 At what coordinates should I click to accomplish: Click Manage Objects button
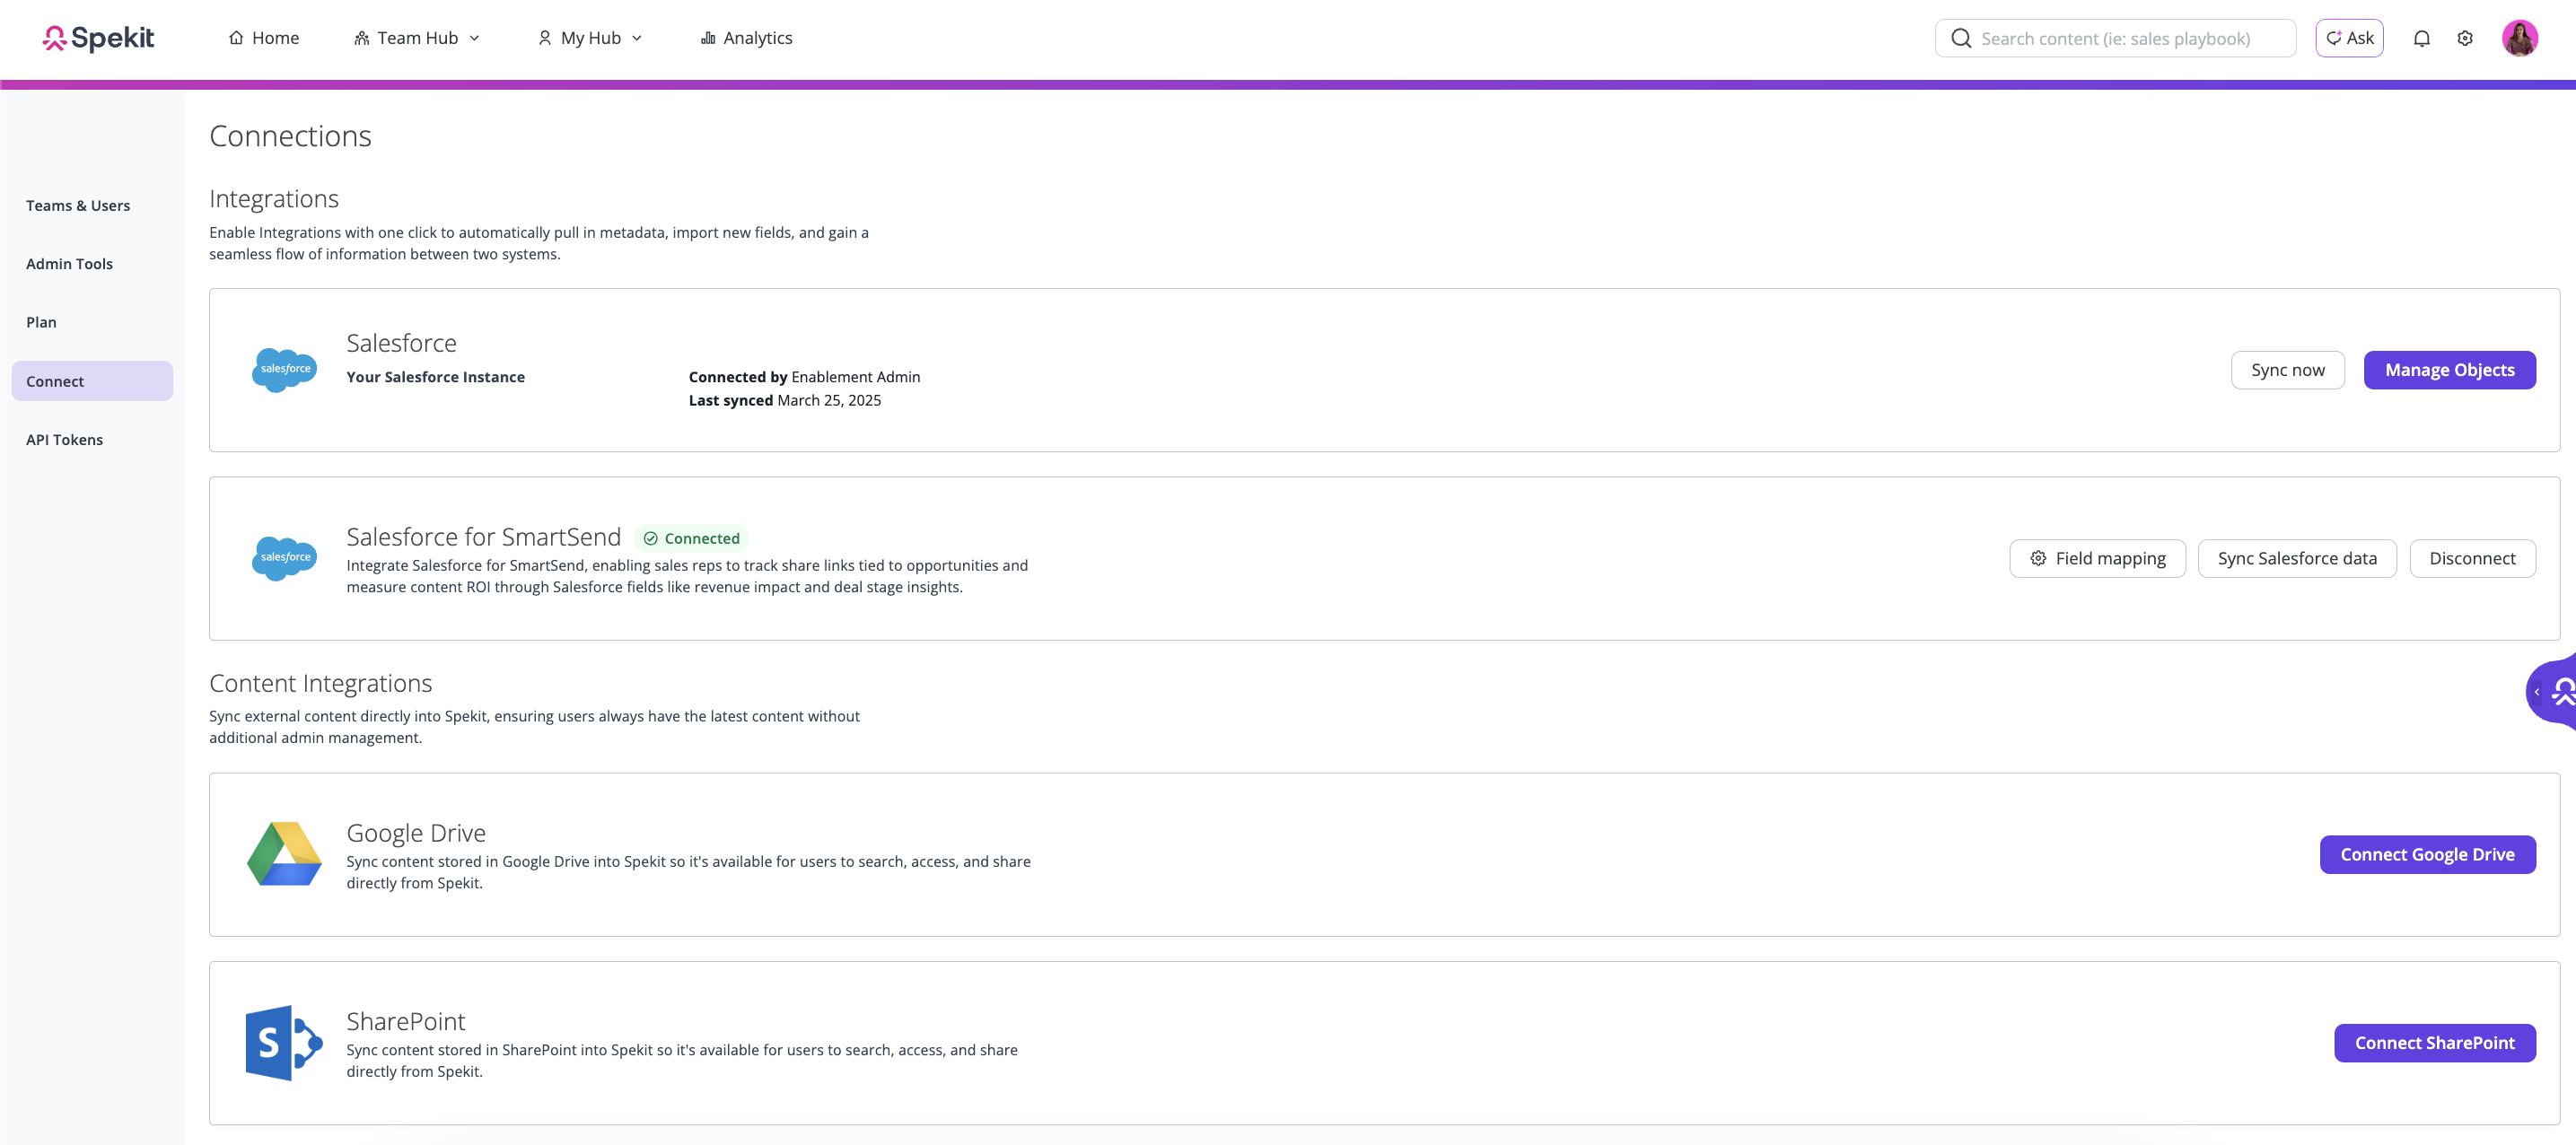point(2449,370)
